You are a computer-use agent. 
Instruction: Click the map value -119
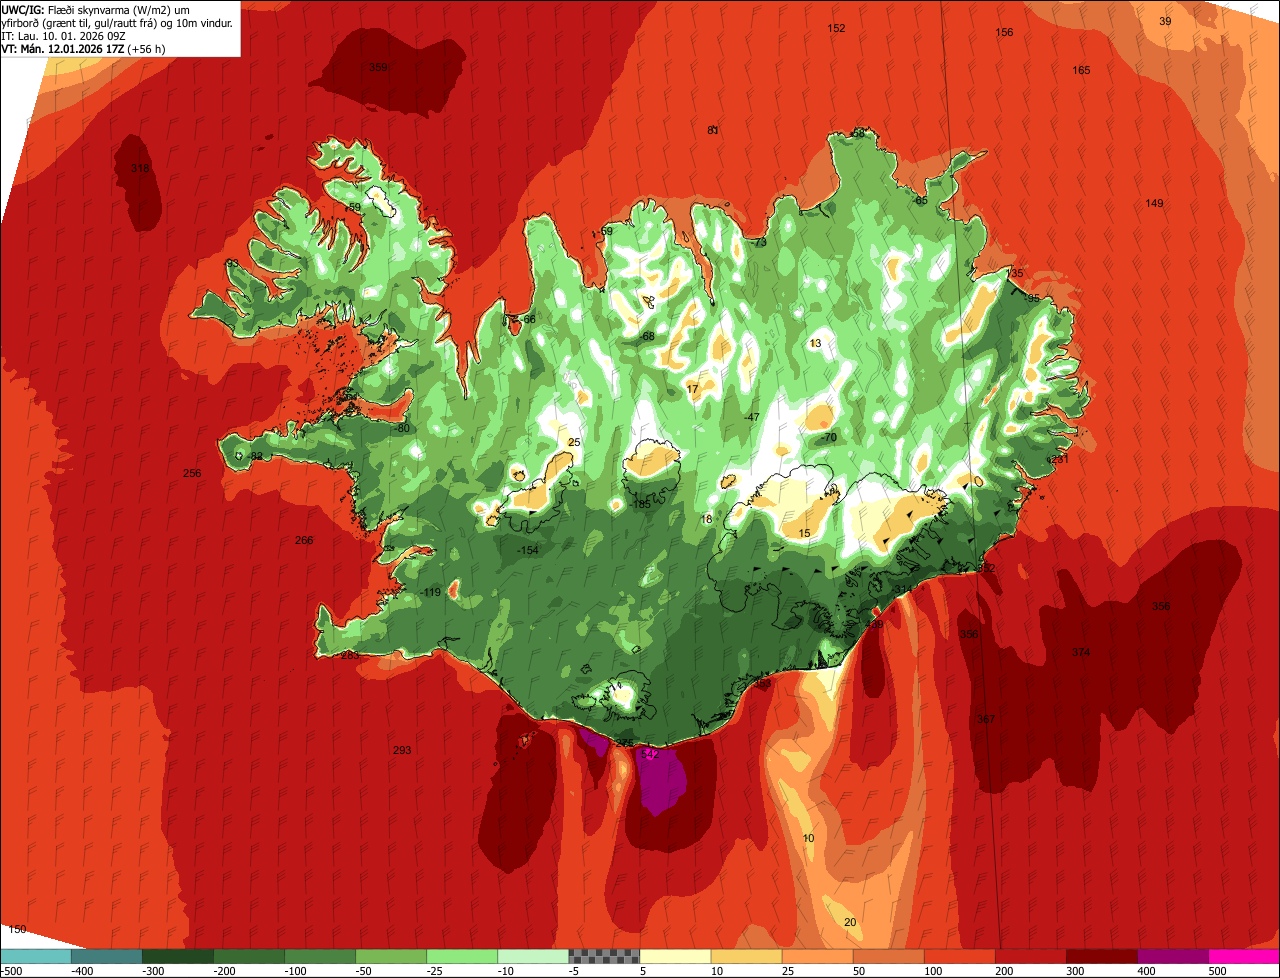[430, 593]
